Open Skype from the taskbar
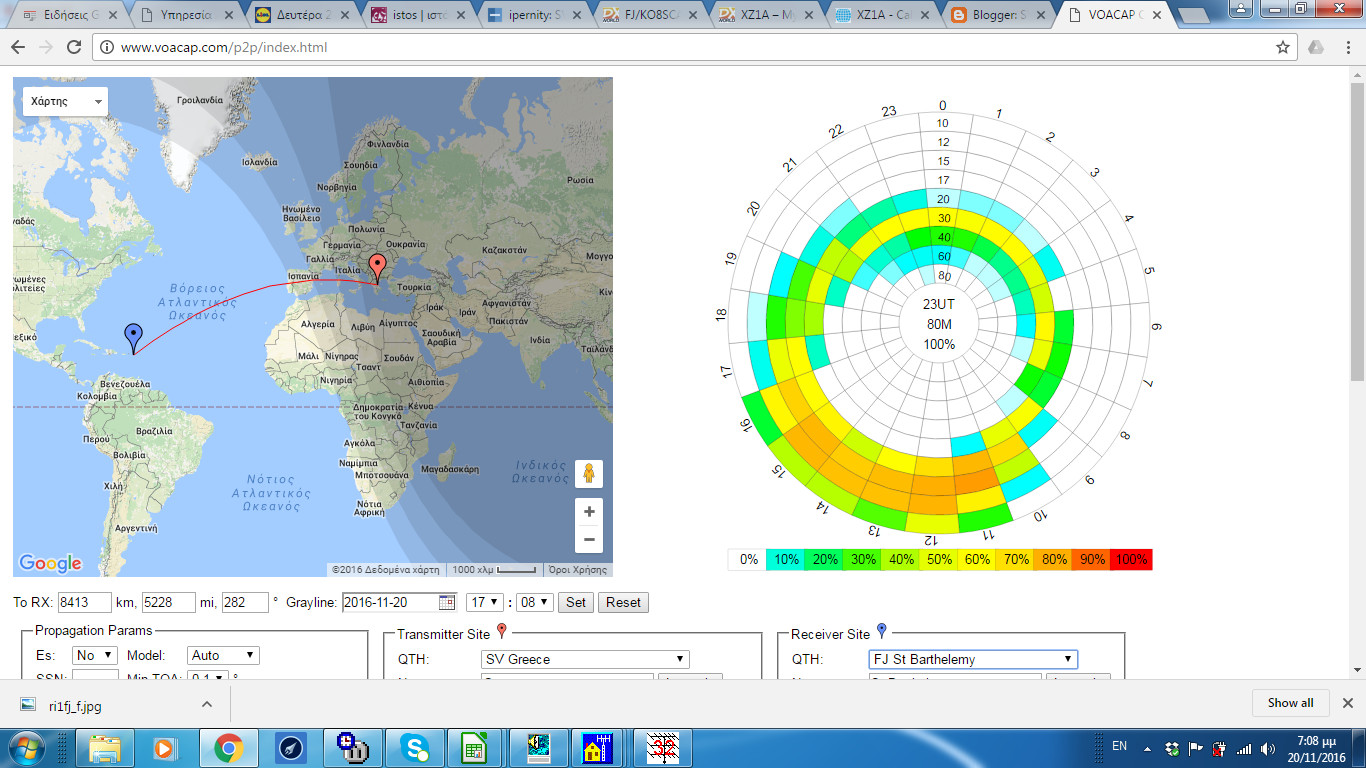Viewport: 1366px width, 768px height. [x=415, y=748]
